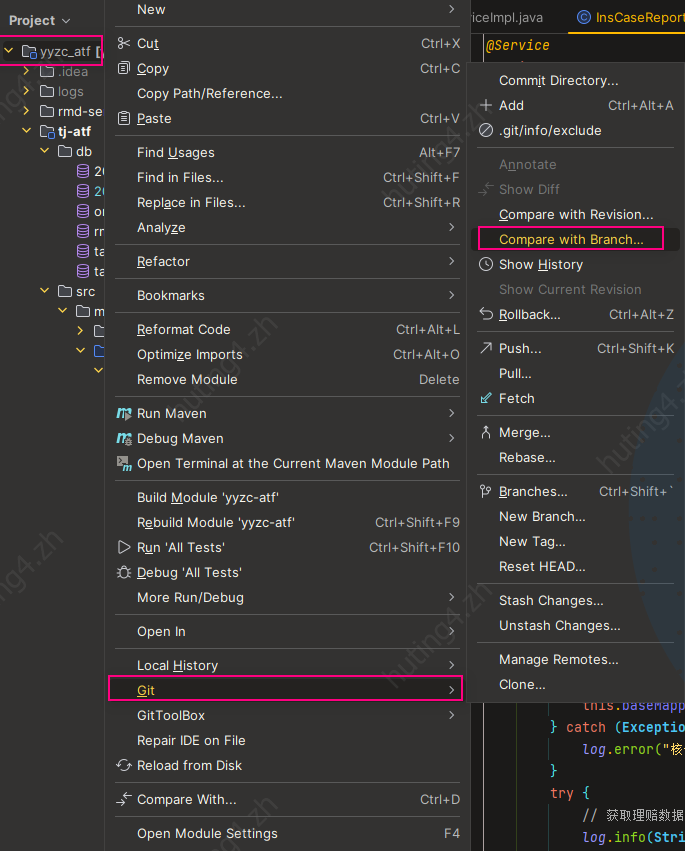Select Pull... in Git submenu
The height and width of the screenshot is (851, 685).
(575, 373)
